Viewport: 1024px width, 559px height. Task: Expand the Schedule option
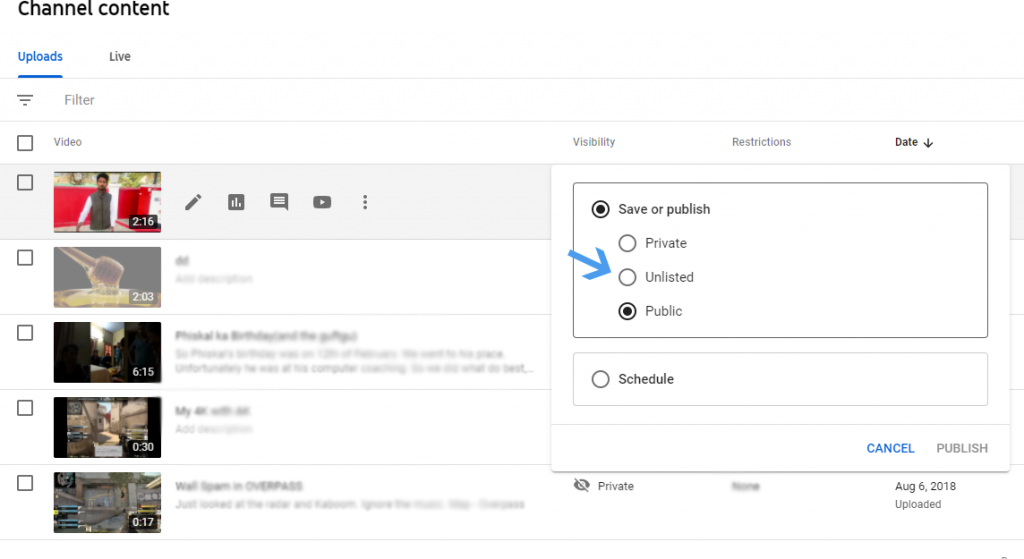[x=600, y=379]
